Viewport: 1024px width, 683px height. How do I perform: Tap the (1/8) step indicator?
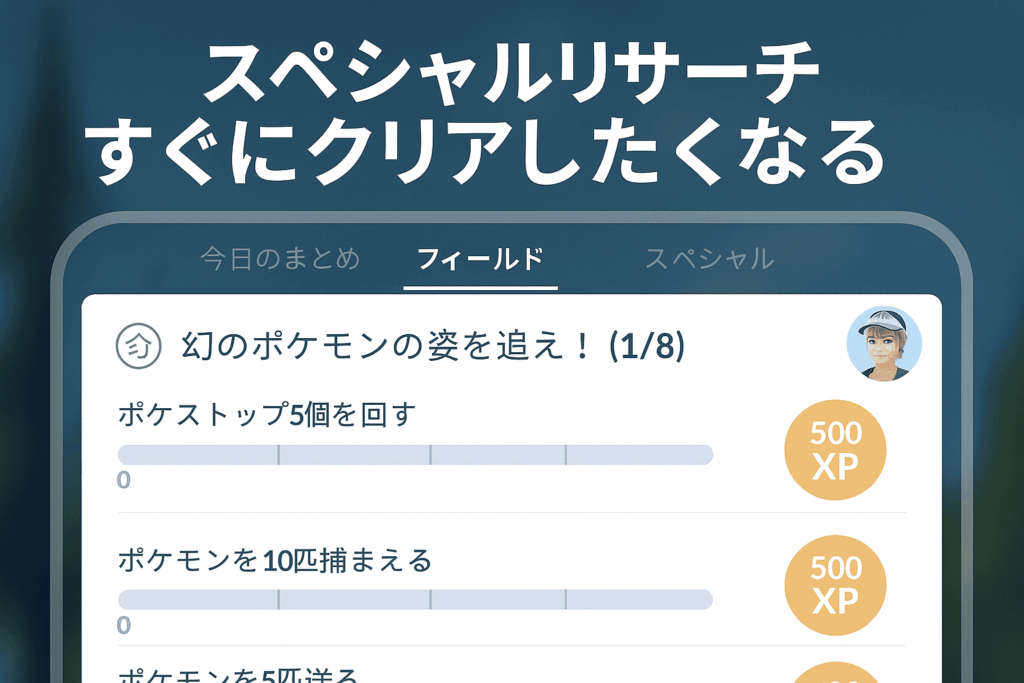click(x=647, y=346)
